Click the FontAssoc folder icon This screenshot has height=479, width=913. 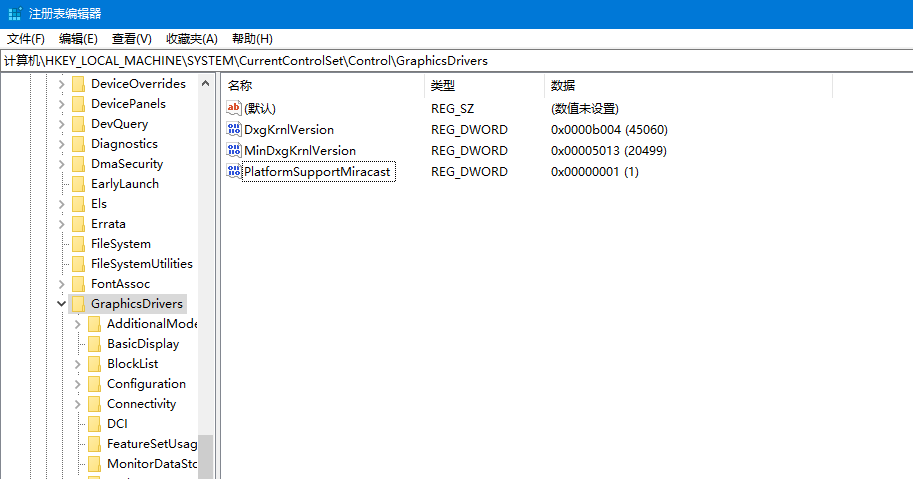[x=78, y=284]
